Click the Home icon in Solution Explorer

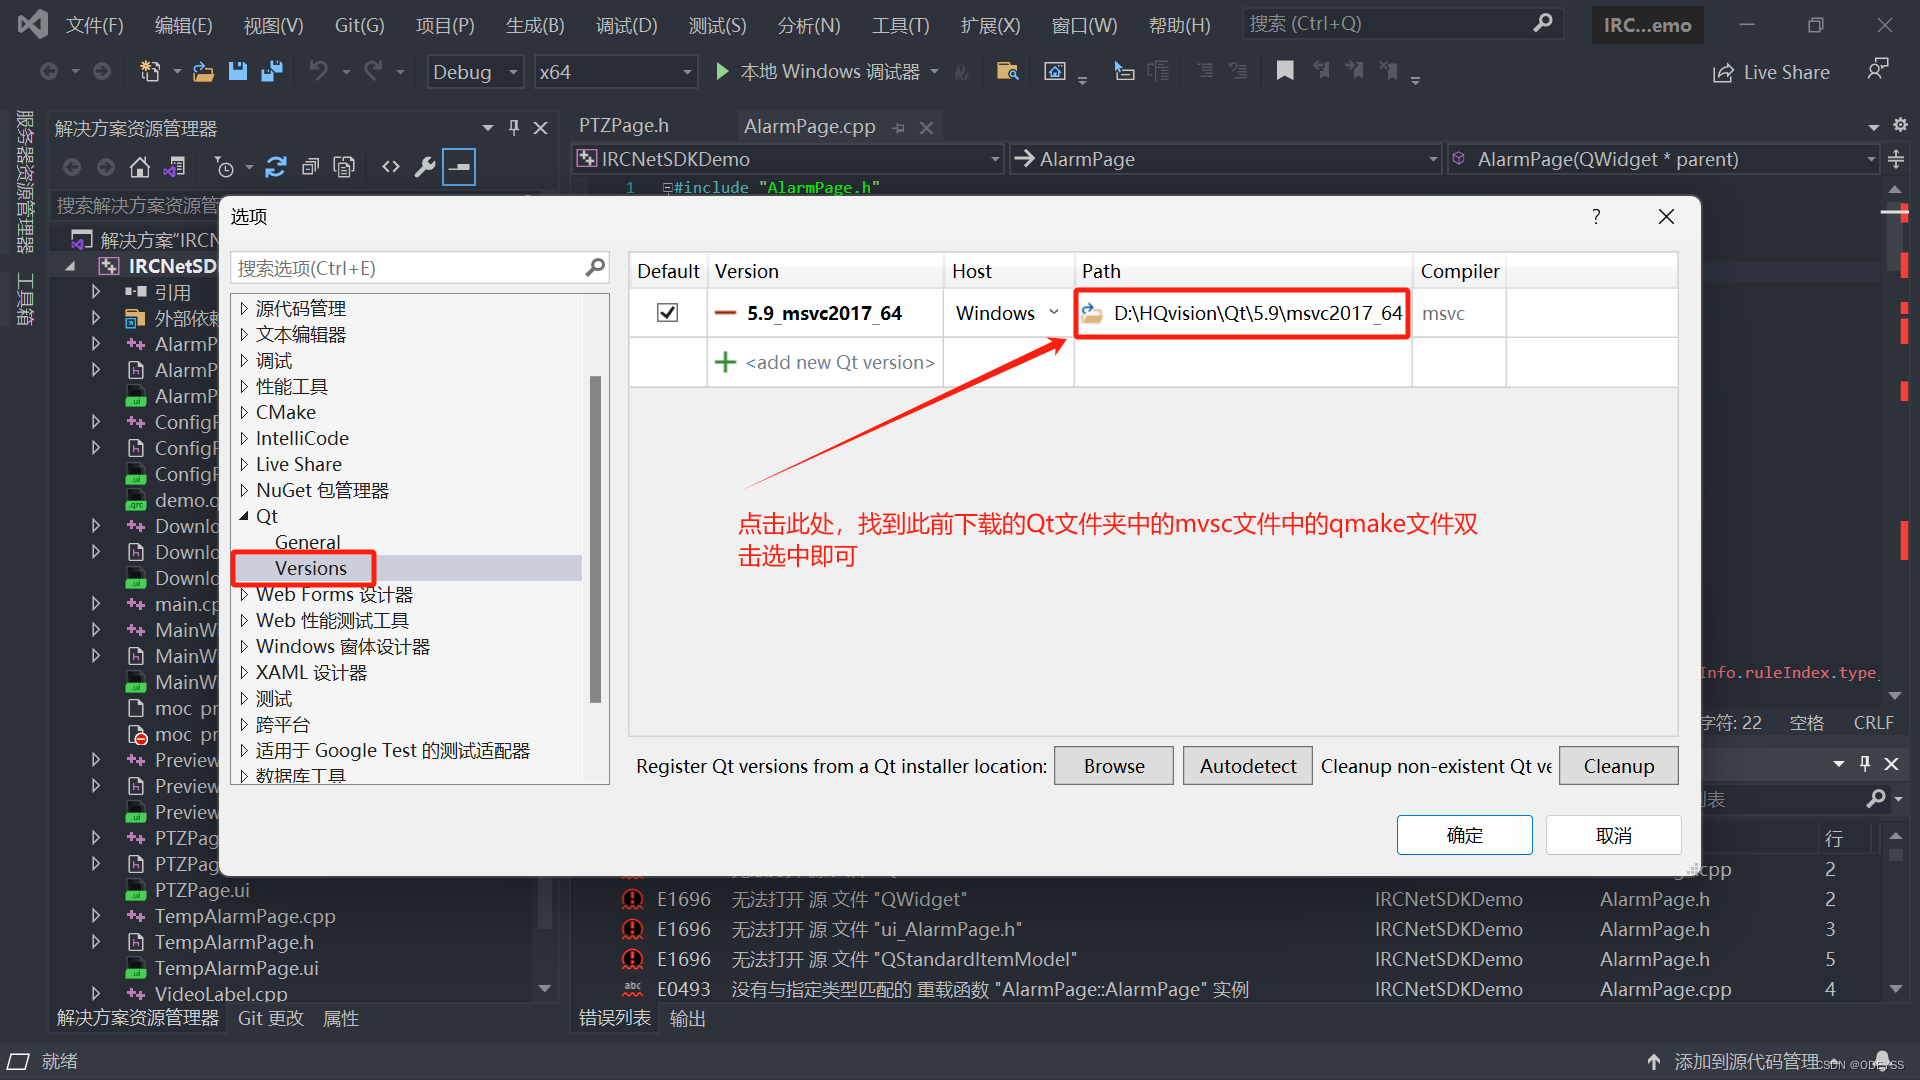140,167
